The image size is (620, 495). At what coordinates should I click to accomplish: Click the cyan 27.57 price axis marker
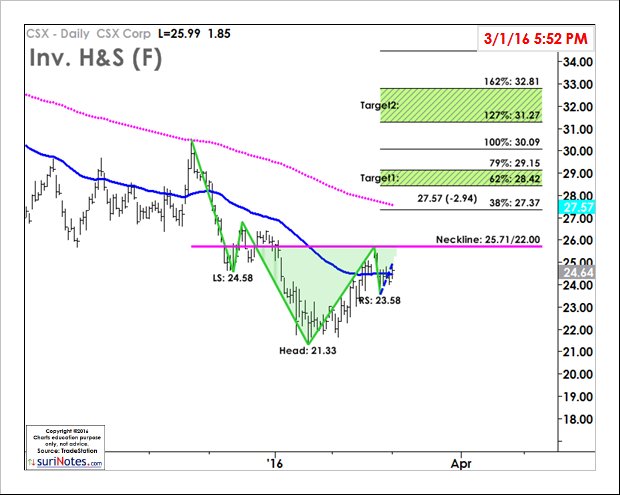point(578,207)
